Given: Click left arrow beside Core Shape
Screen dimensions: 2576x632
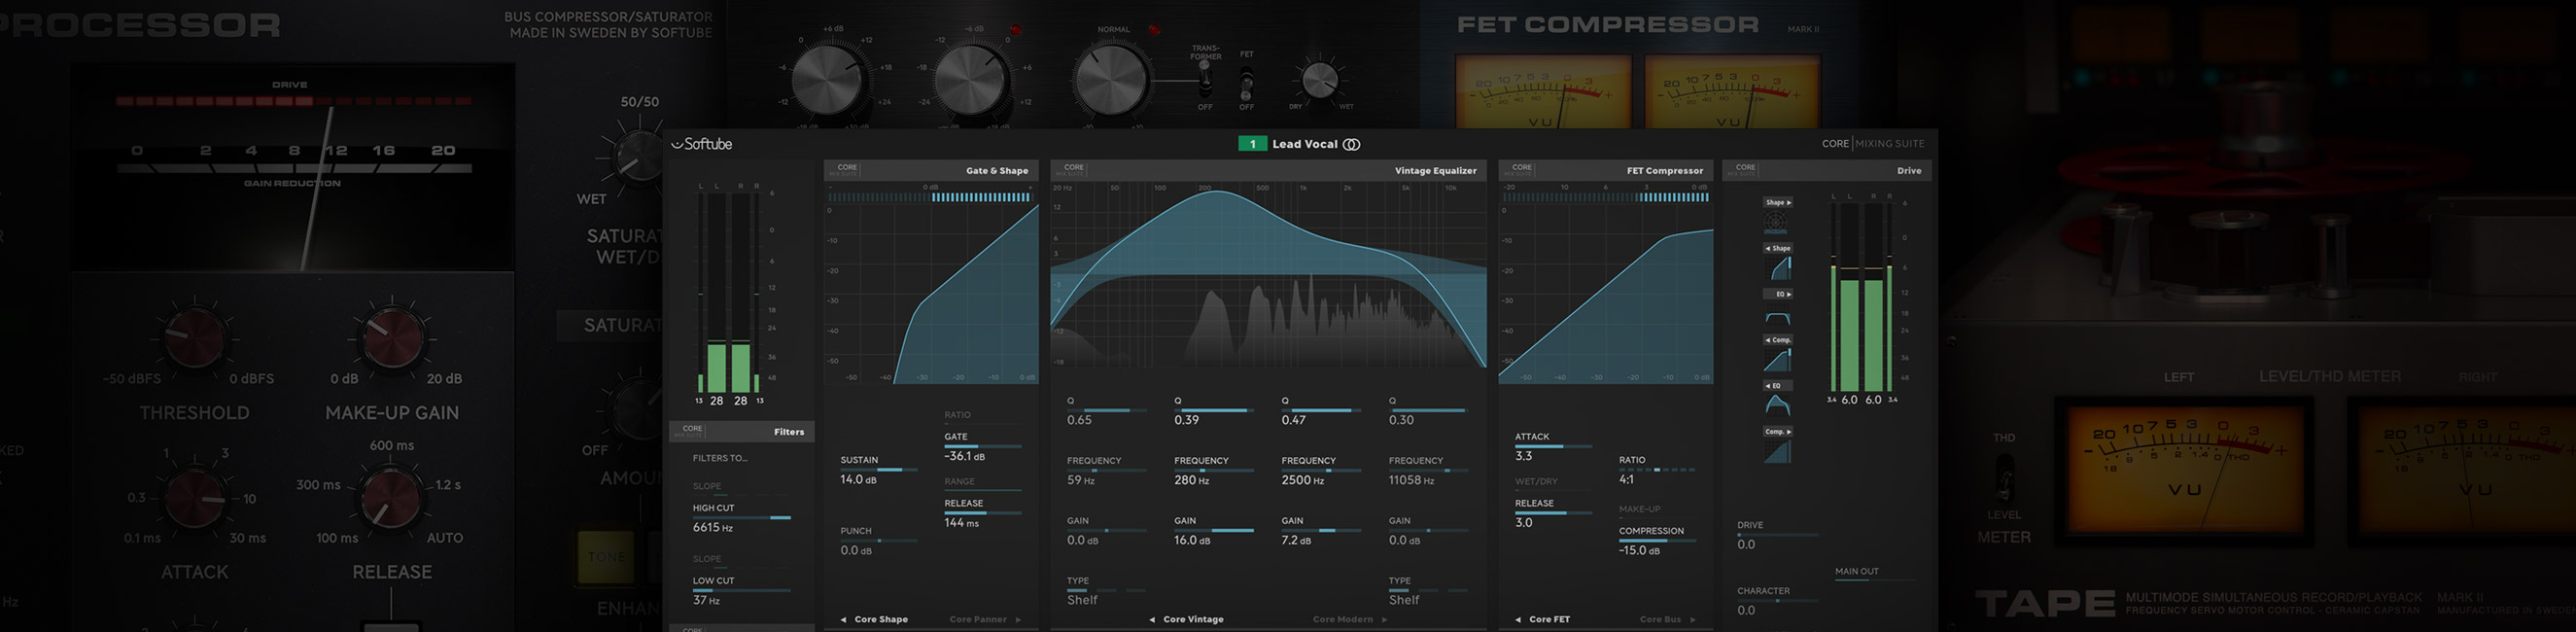Looking at the screenshot, I should pyautogui.click(x=843, y=620).
